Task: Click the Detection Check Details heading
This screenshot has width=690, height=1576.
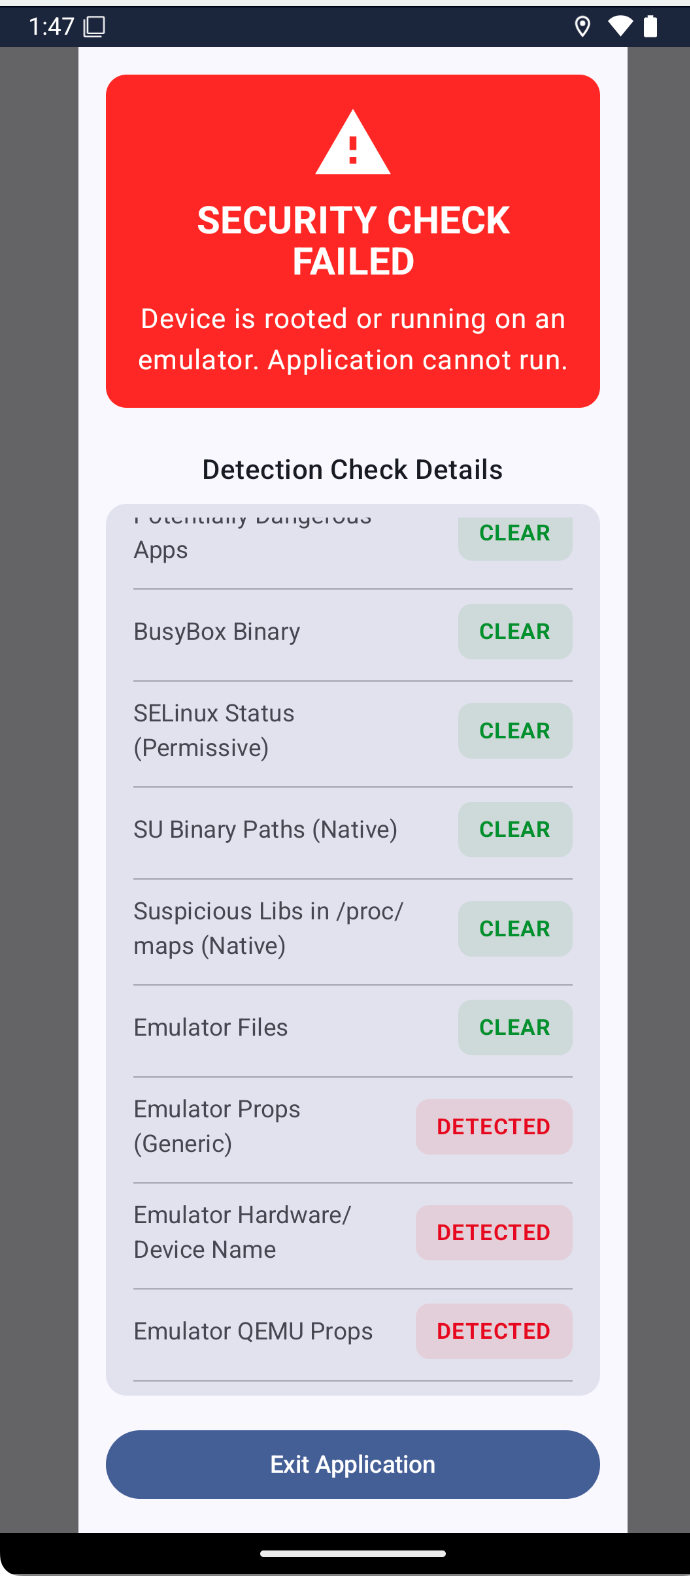Action: 353,470
